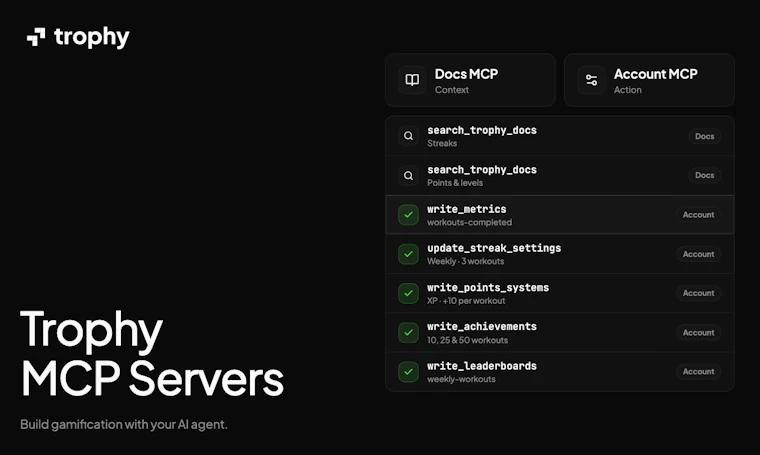Select search_trophy_docs label above Streaks
The height and width of the screenshot is (455, 760).
(482, 130)
